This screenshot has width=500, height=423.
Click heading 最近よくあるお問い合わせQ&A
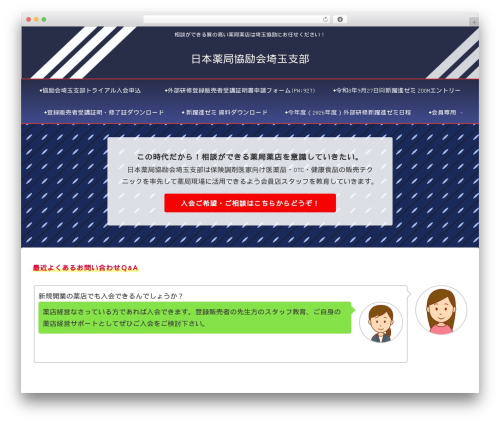[85, 268]
